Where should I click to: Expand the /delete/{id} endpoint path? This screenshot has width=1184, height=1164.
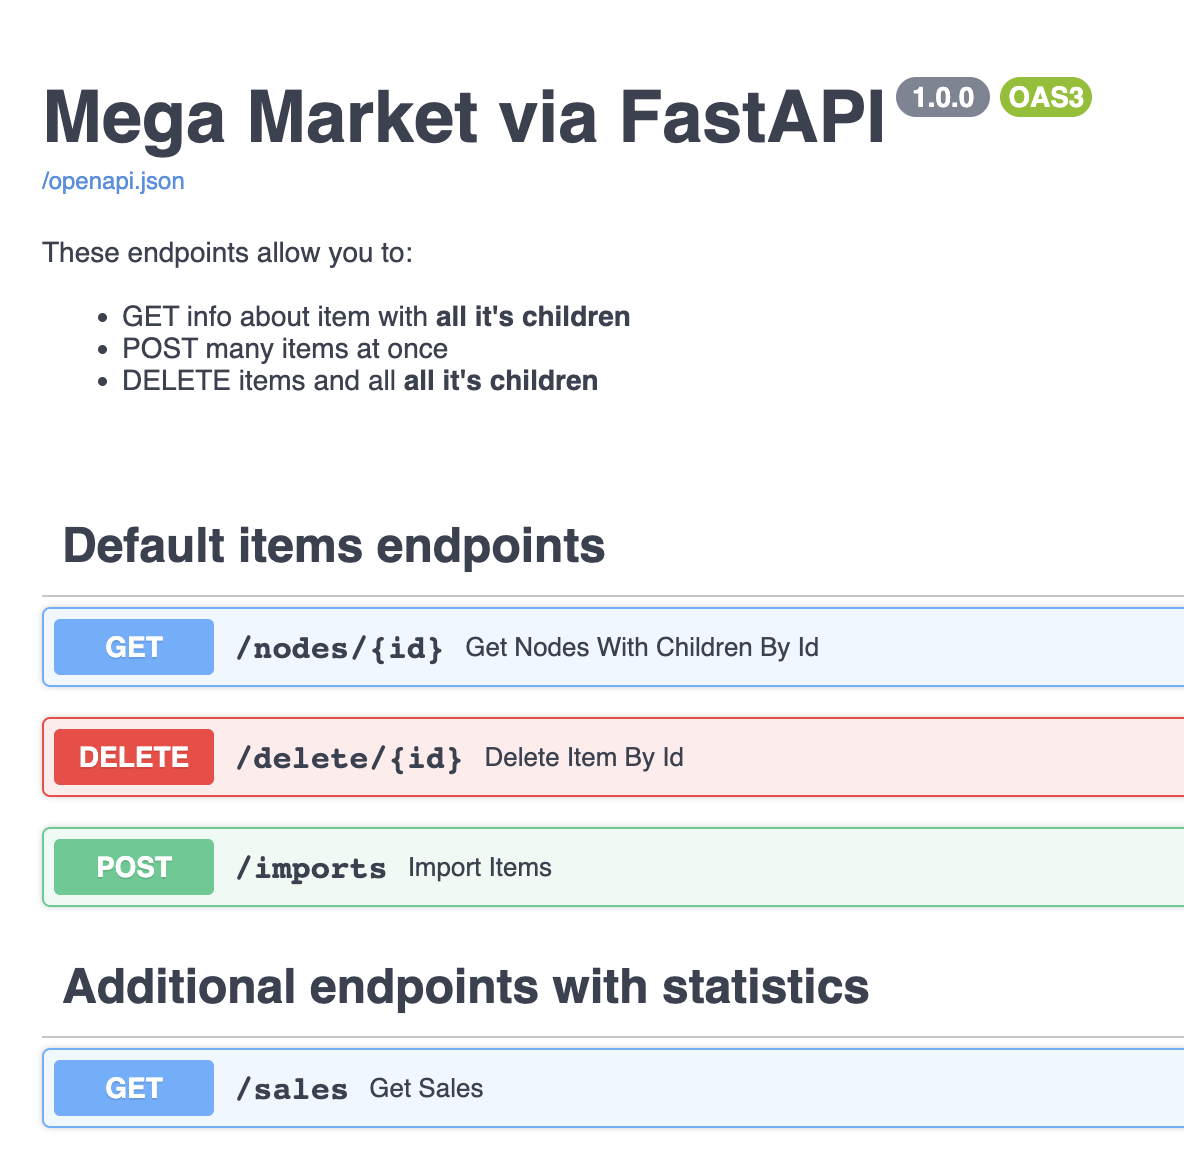[x=349, y=758]
